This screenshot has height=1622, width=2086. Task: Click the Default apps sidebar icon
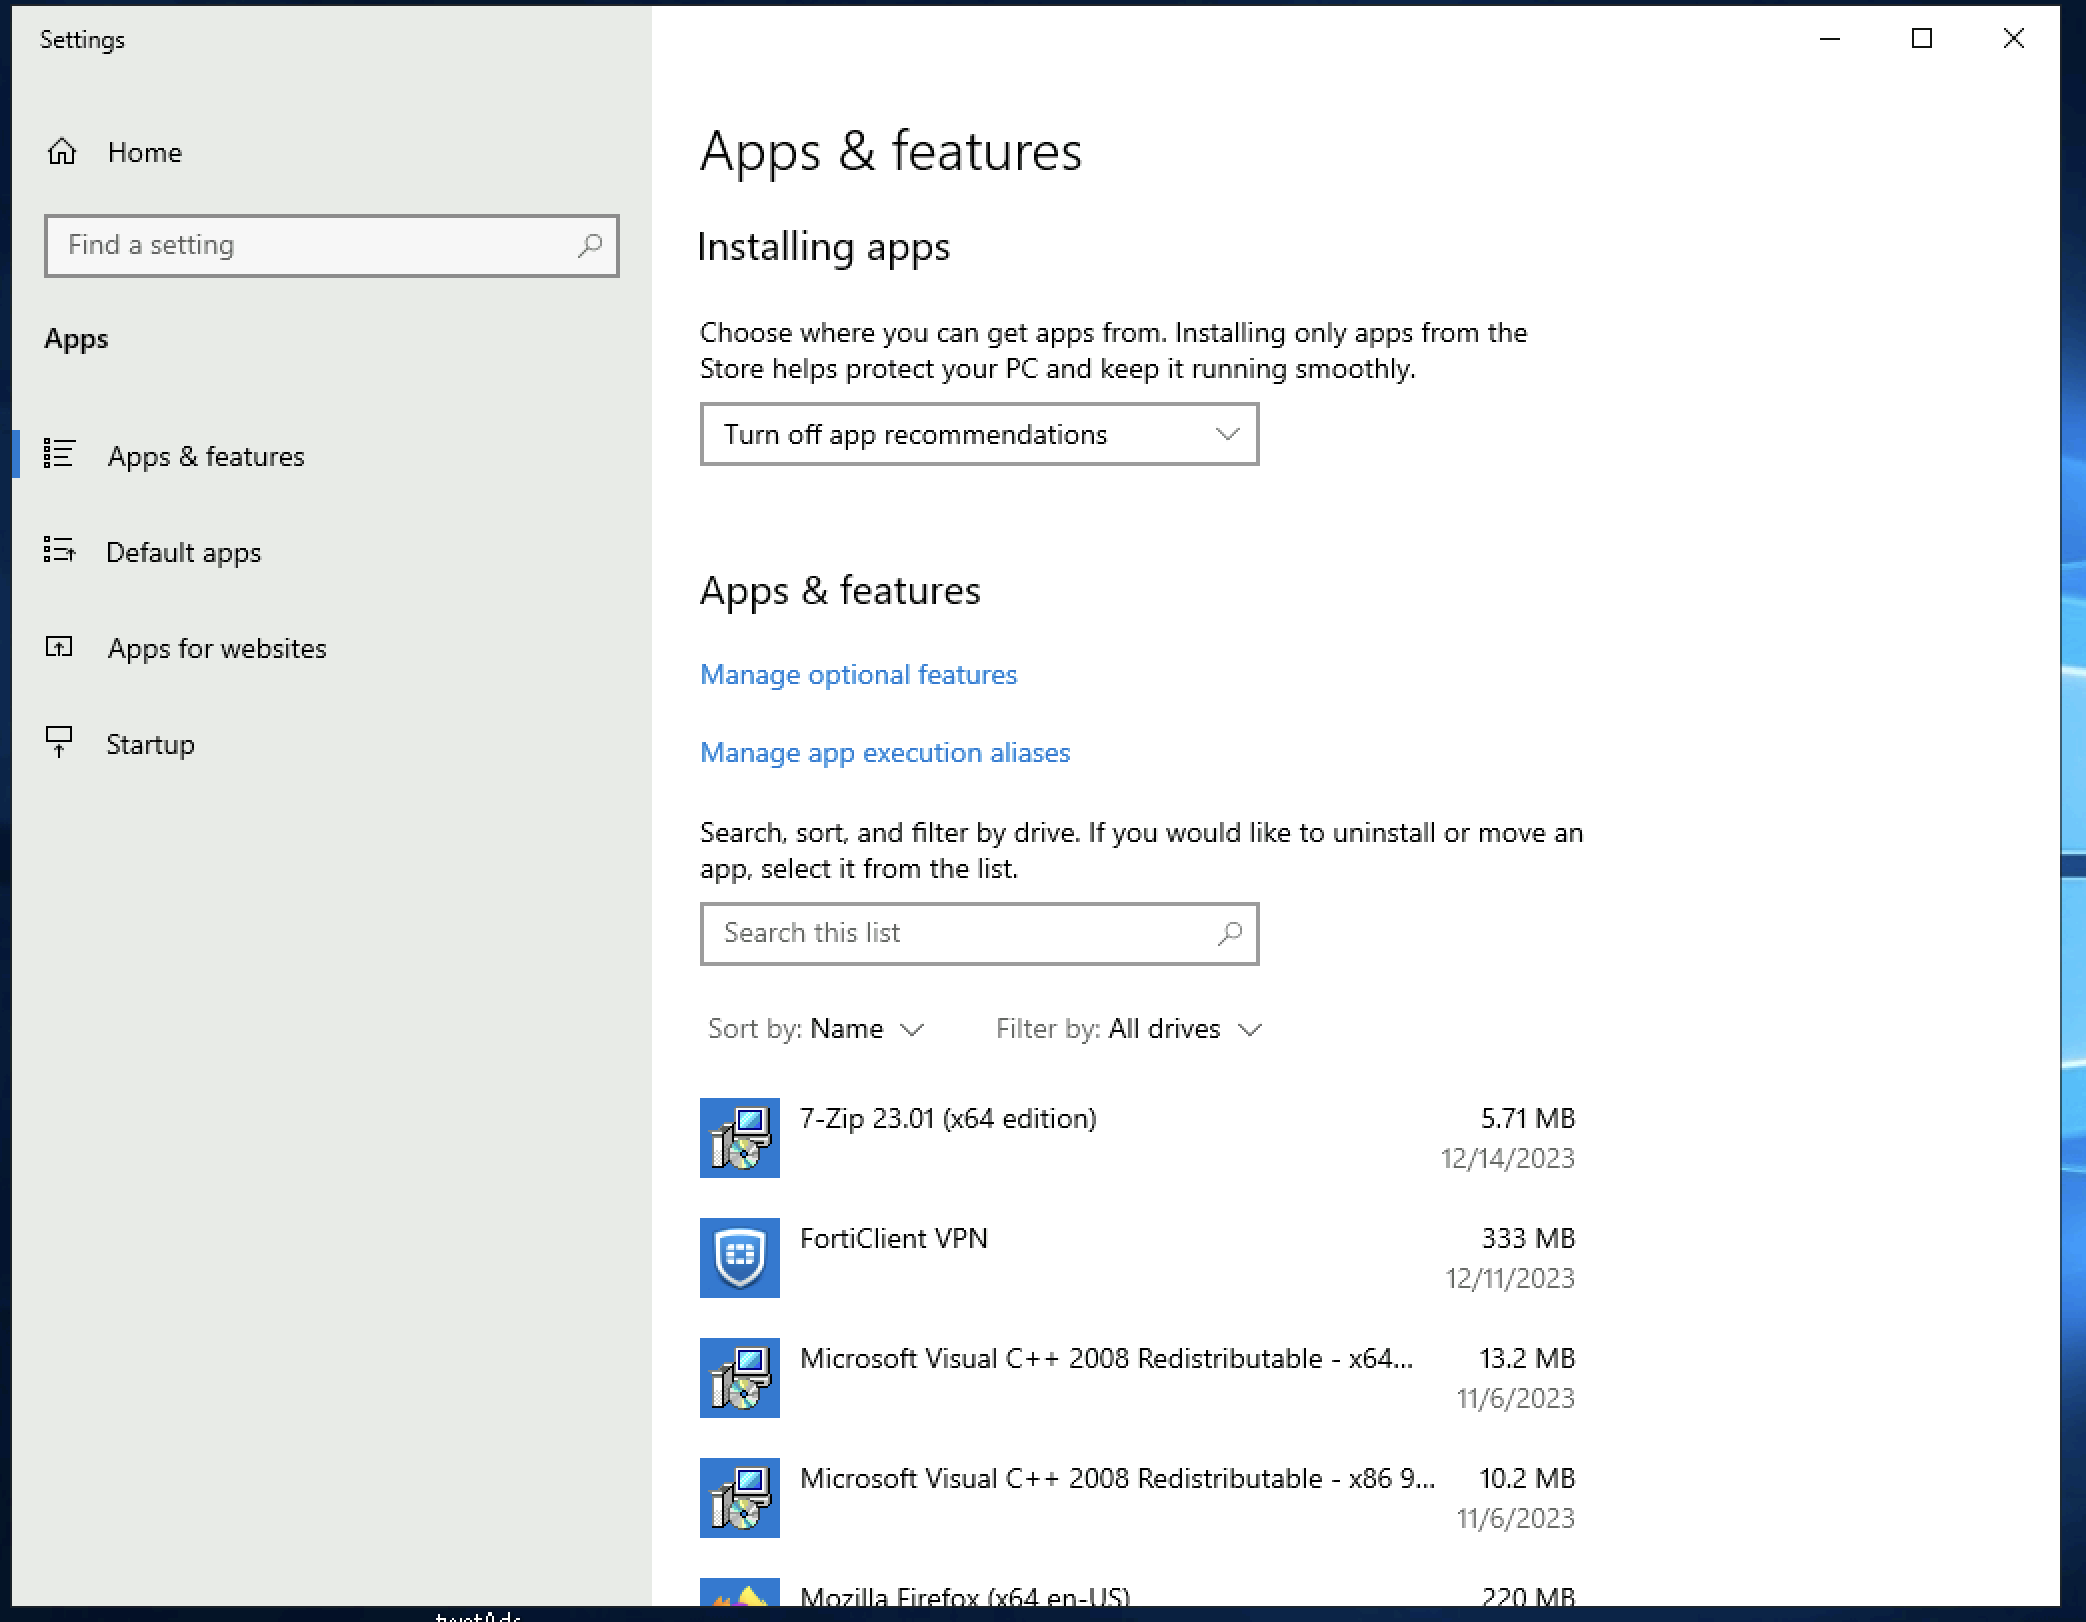[x=59, y=550]
